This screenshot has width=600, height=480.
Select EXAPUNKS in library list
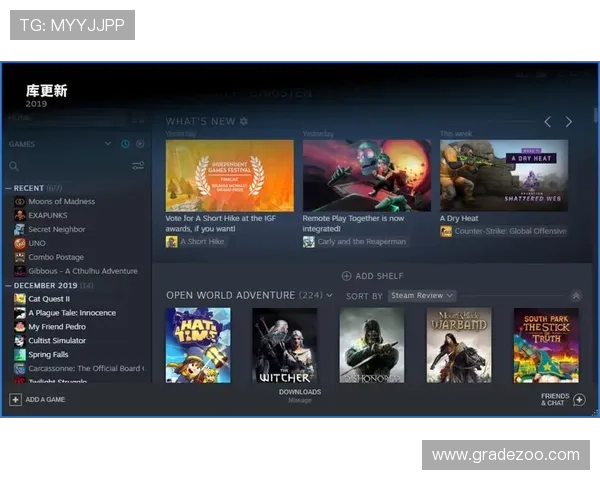coord(48,216)
